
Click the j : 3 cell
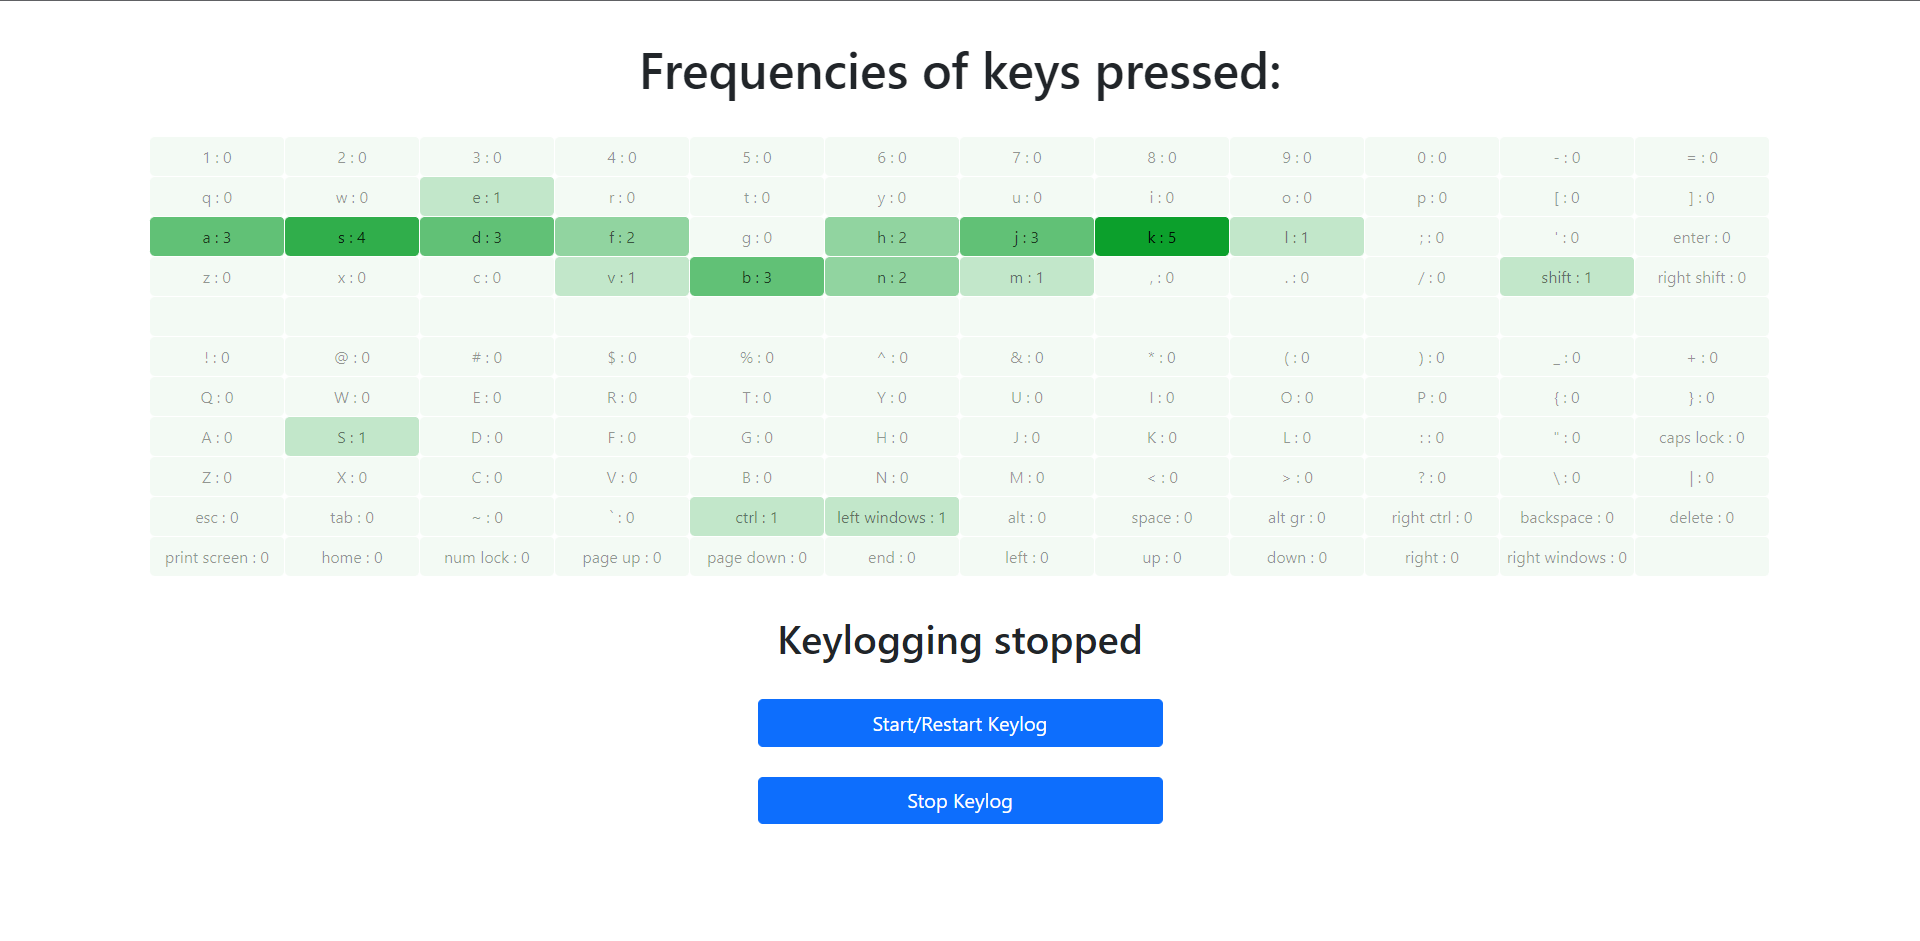click(1026, 237)
